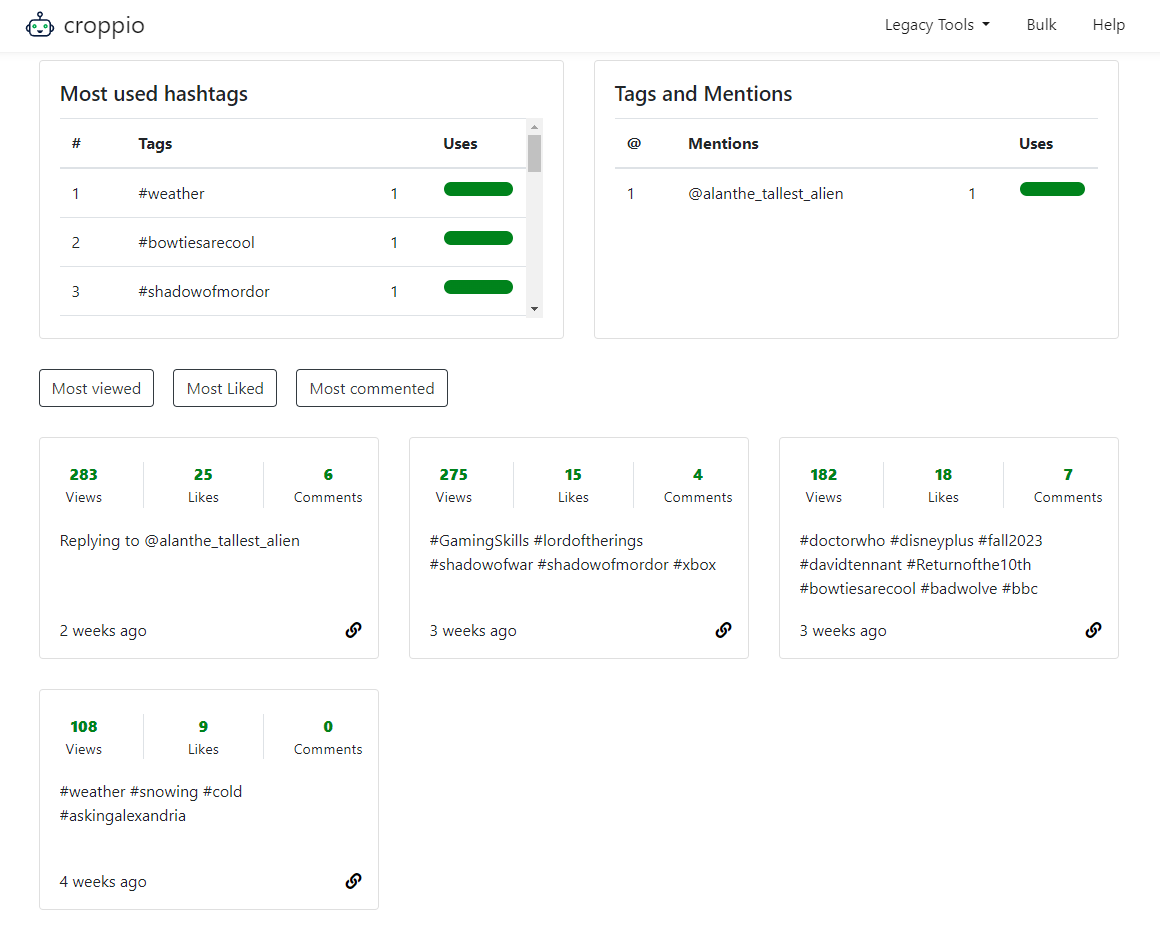Open the Legacy Tools dropdown

937,25
